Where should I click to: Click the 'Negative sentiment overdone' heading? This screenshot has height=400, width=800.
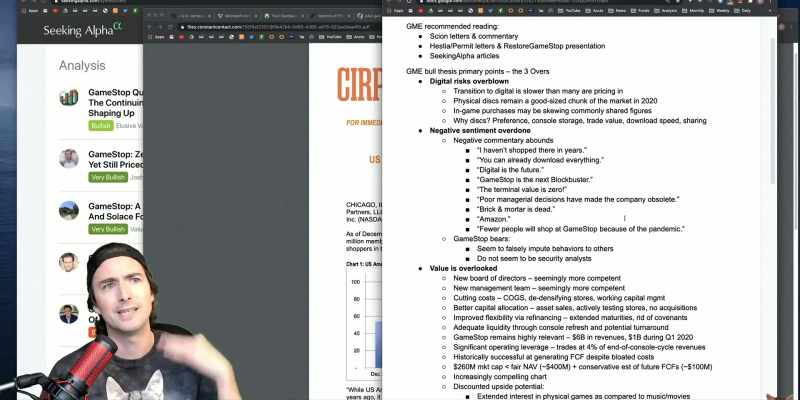(x=480, y=131)
